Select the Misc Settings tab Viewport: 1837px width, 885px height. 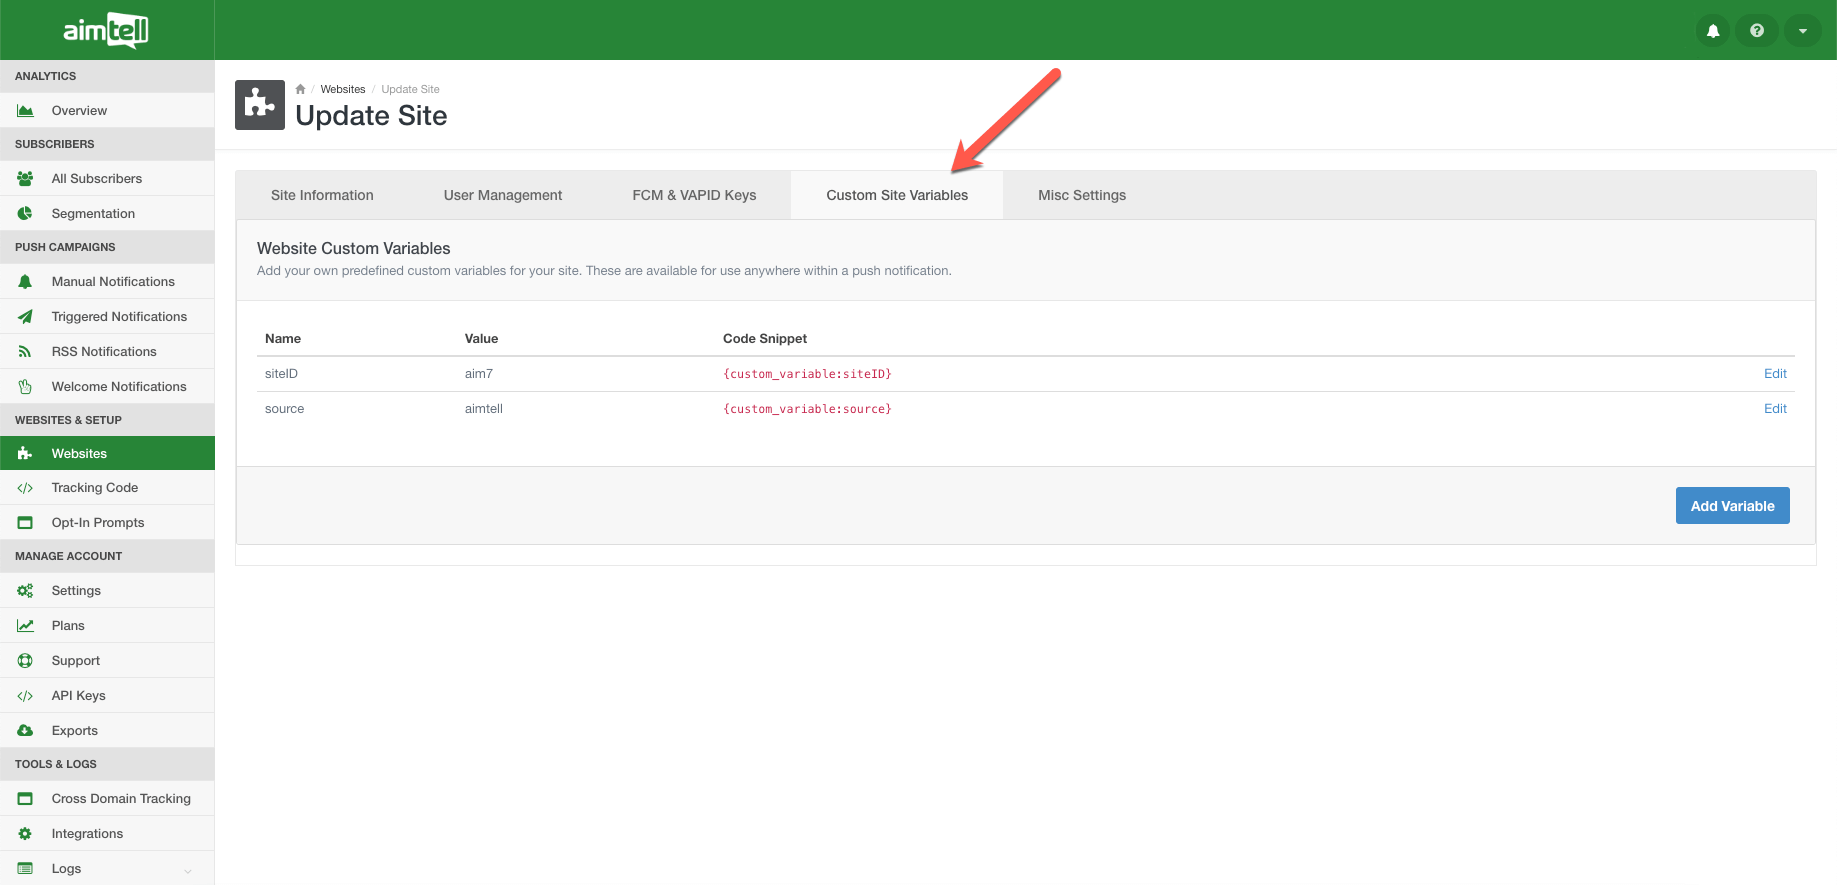point(1081,195)
